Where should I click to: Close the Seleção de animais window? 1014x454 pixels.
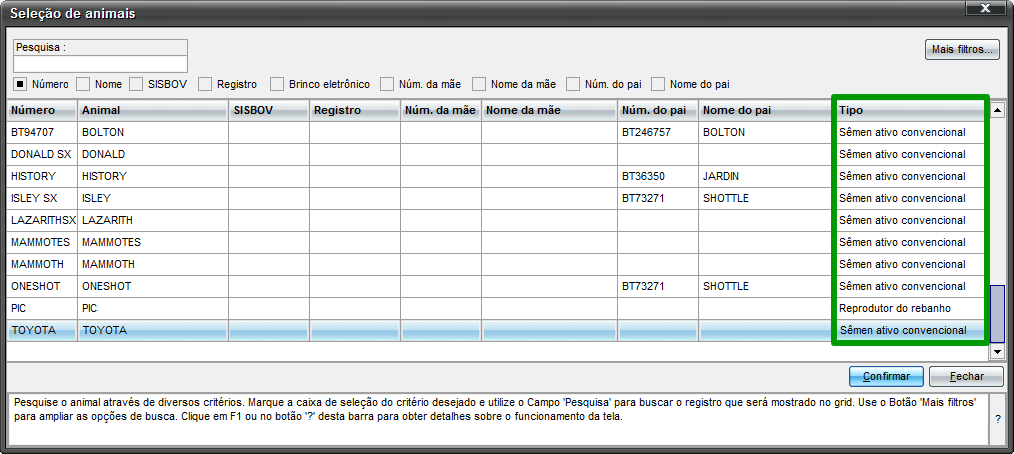985,8
